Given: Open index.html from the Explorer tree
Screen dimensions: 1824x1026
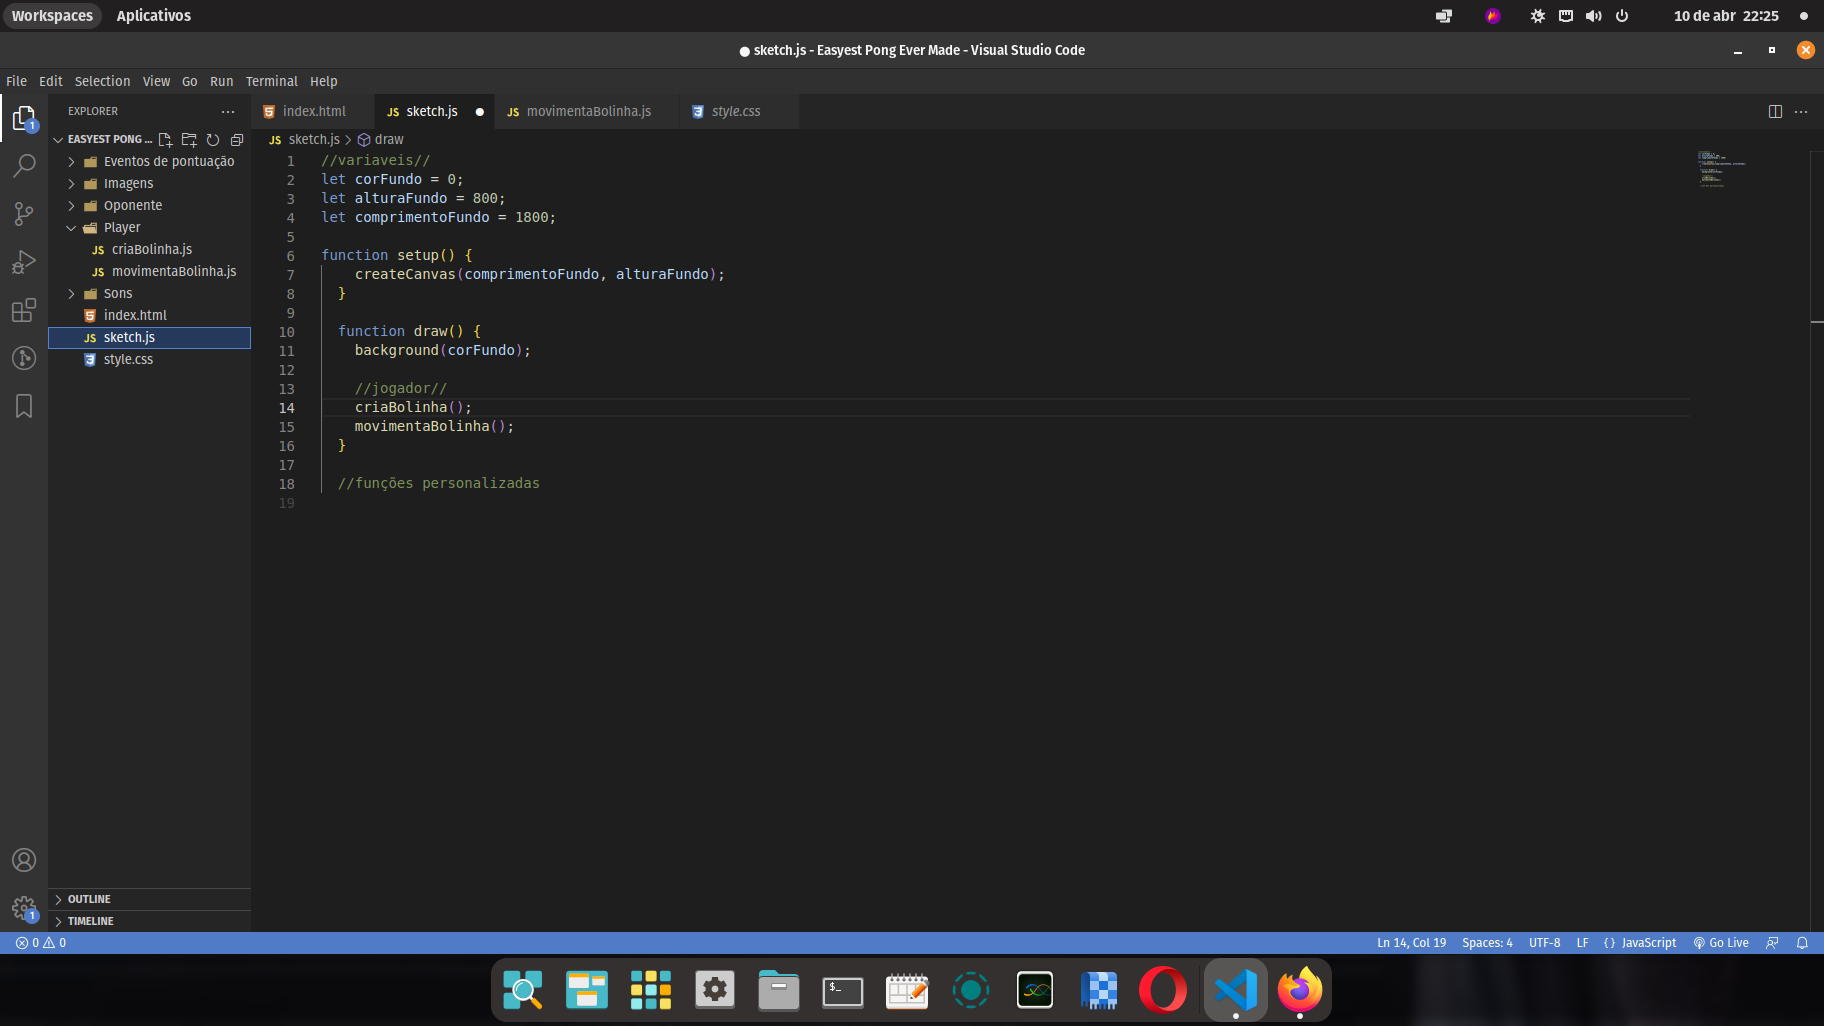Looking at the screenshot, I should (x=149, y=316).
